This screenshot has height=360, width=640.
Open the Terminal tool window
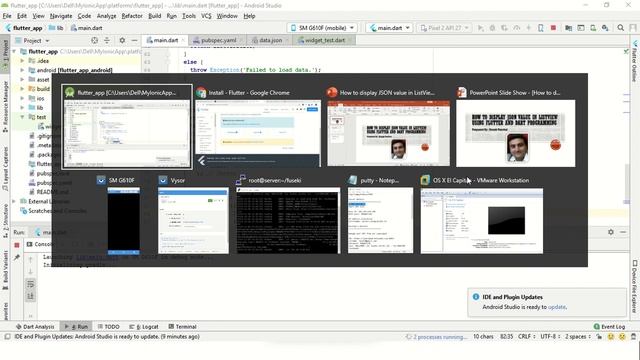point(182,327)
